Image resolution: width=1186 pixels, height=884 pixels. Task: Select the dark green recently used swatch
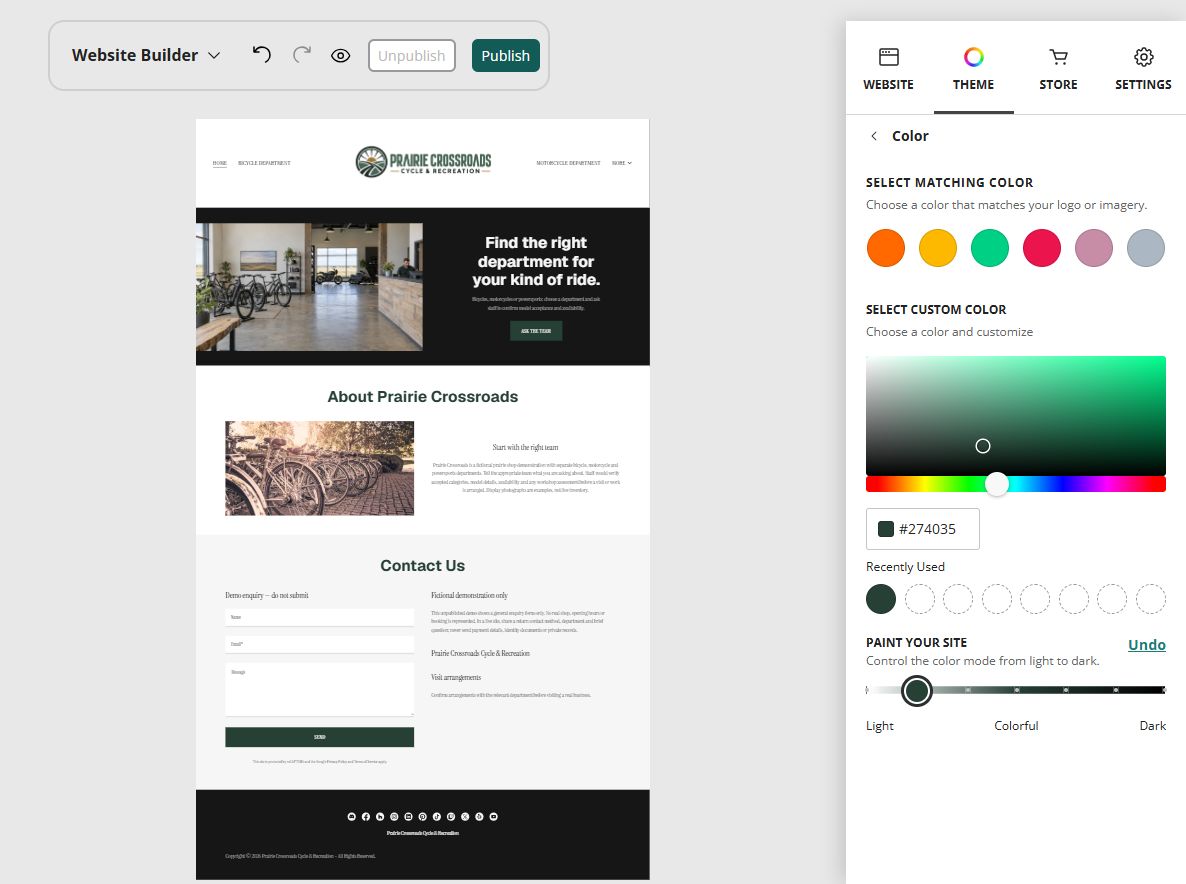click(880, 599)
